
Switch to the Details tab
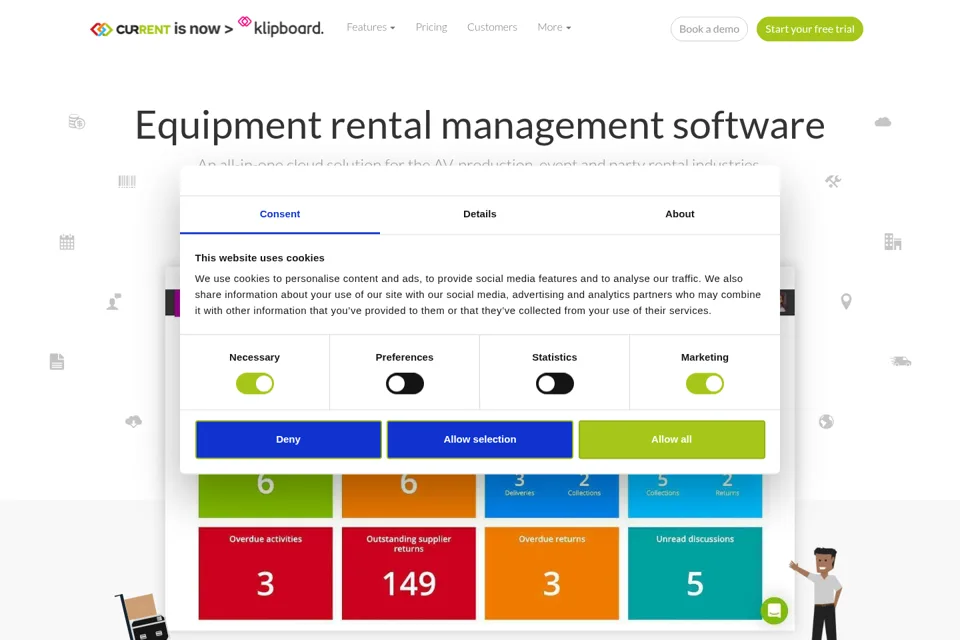tap(480, 214)
